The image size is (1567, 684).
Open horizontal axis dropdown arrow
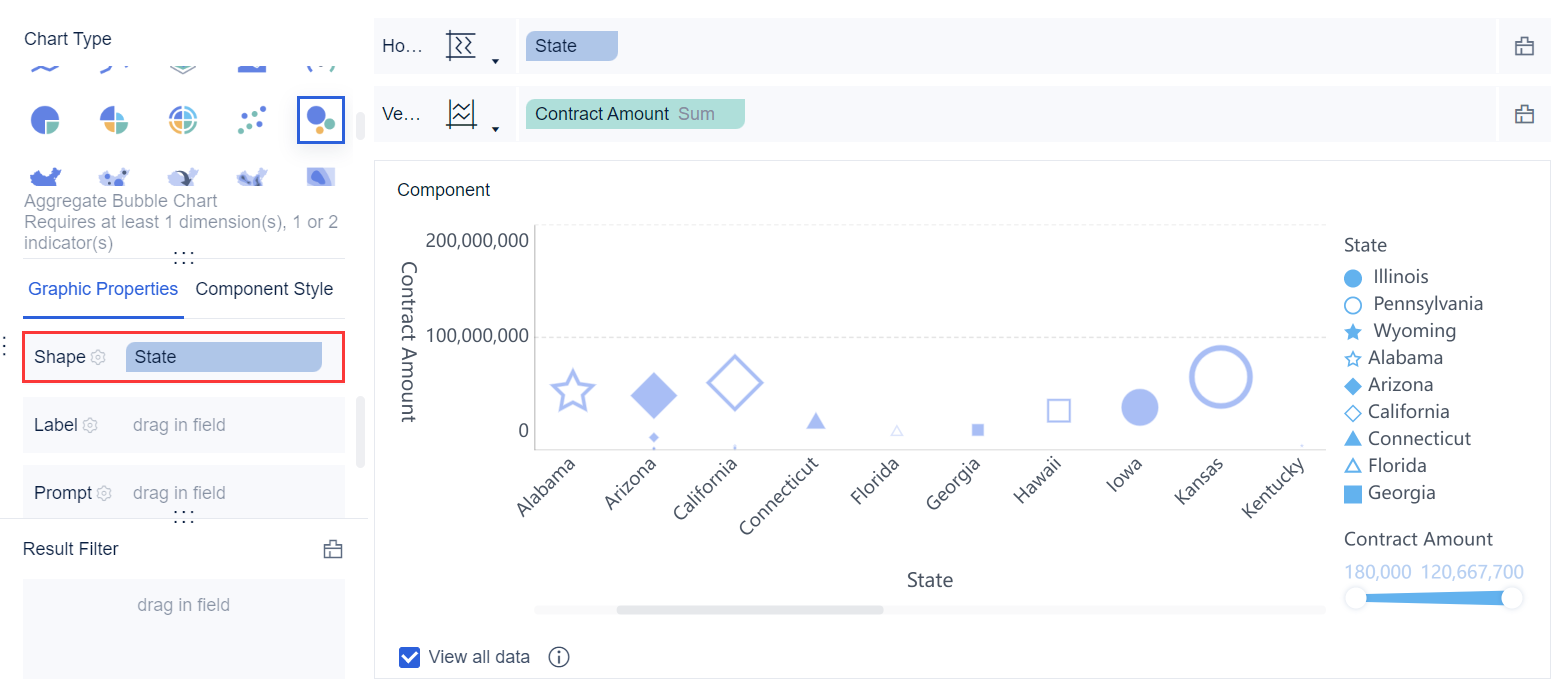point(495,62)
